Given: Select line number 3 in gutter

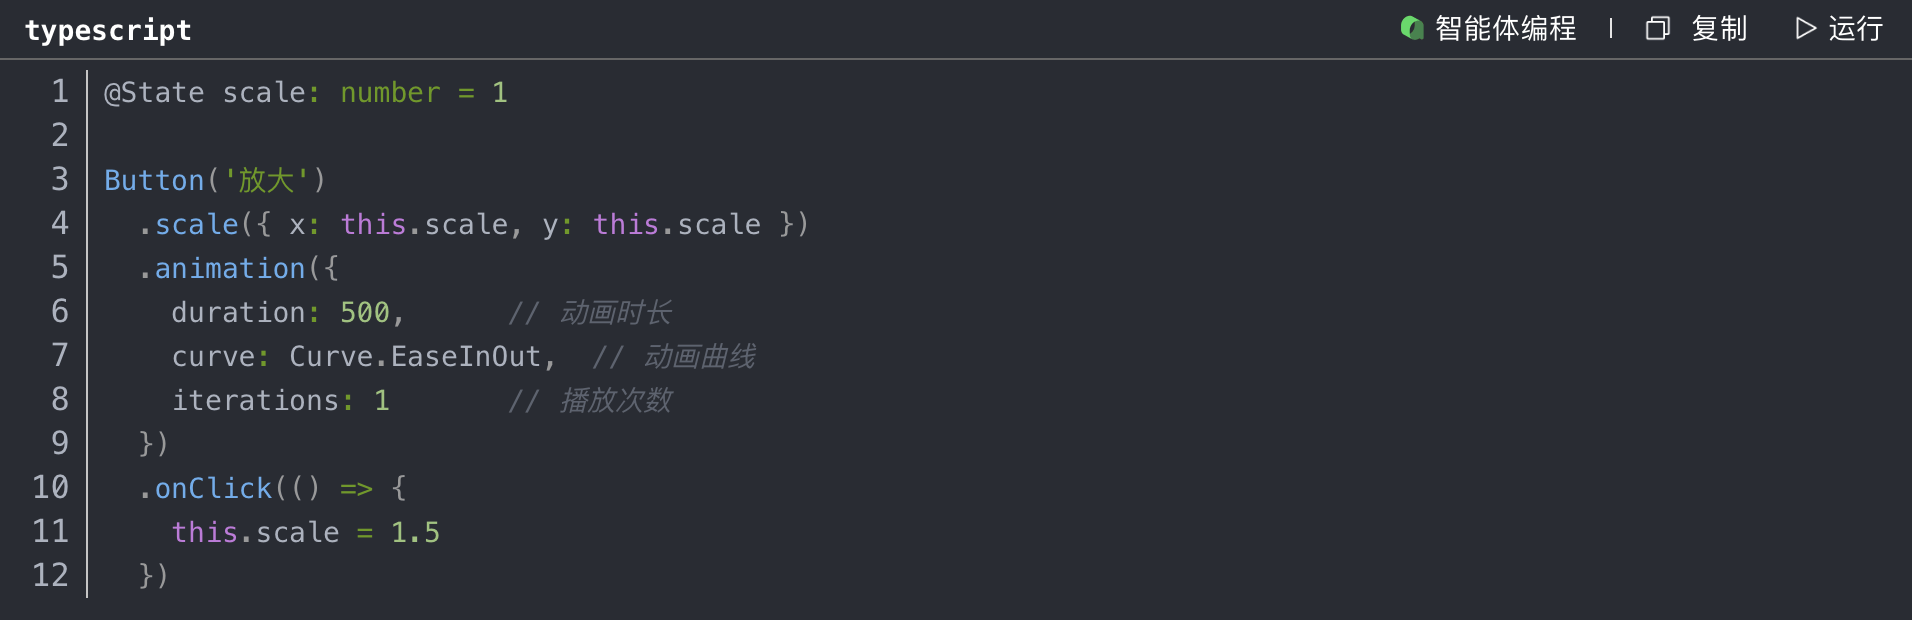Looking at the screenshot, I should pyautogui.click(x=60, y=180).
